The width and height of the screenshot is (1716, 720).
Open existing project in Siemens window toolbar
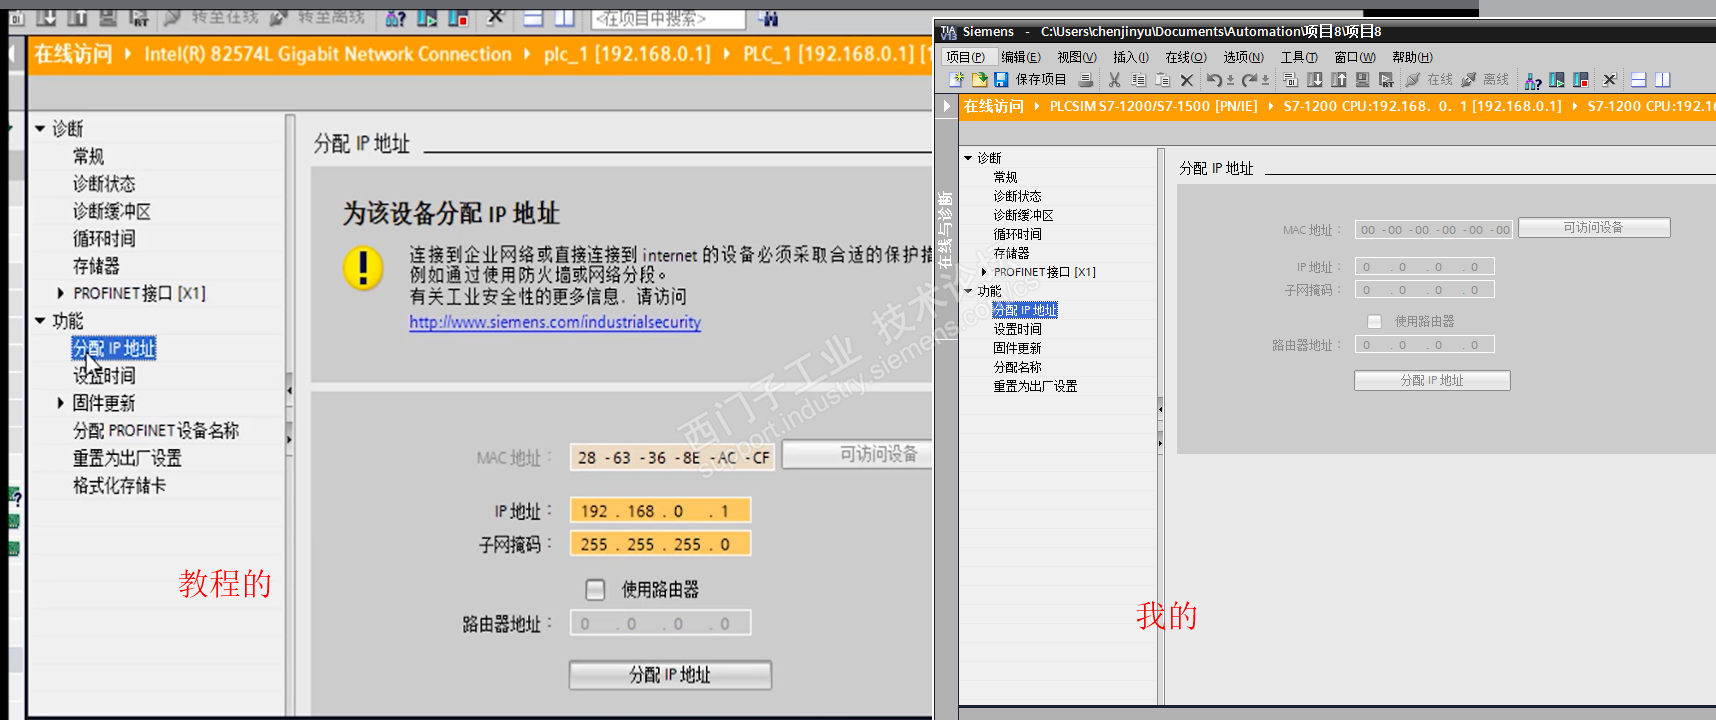[x=979, y=80]
